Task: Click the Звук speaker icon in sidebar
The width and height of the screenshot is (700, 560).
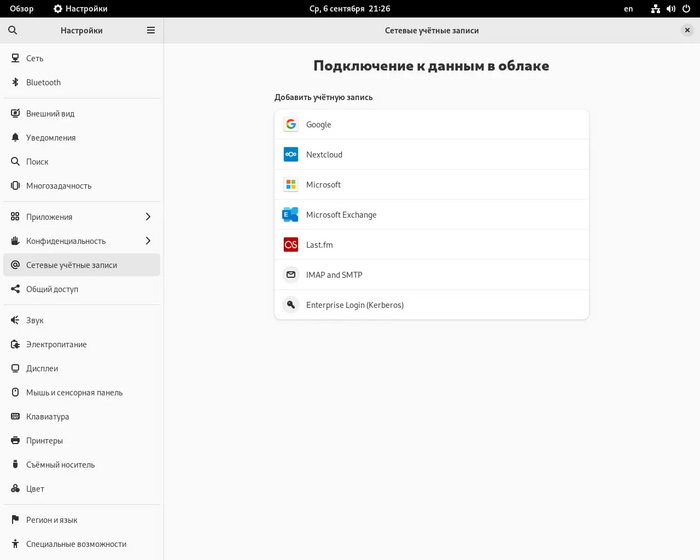Action: coord(15,320)
